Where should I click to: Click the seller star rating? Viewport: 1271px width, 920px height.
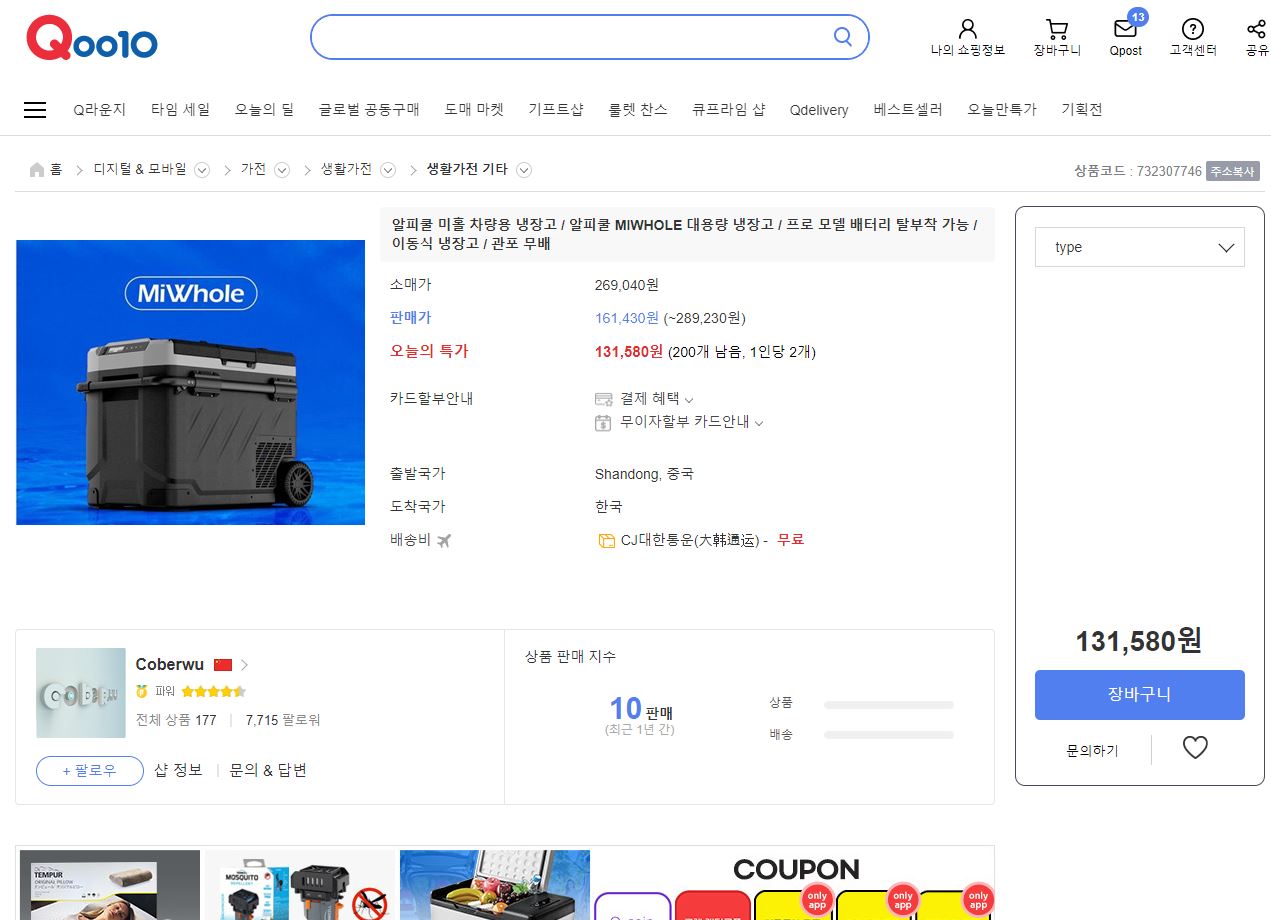[x=213, y=691]
